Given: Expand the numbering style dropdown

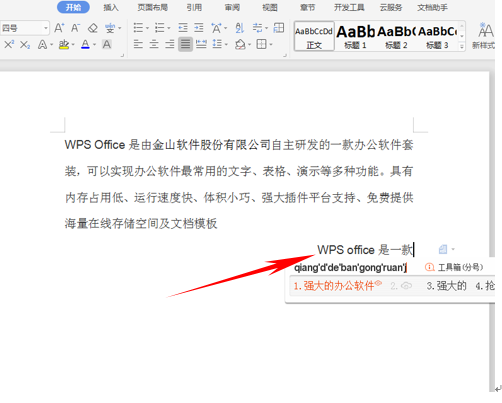Looking at the screenshot, I should tap(169, 28).
